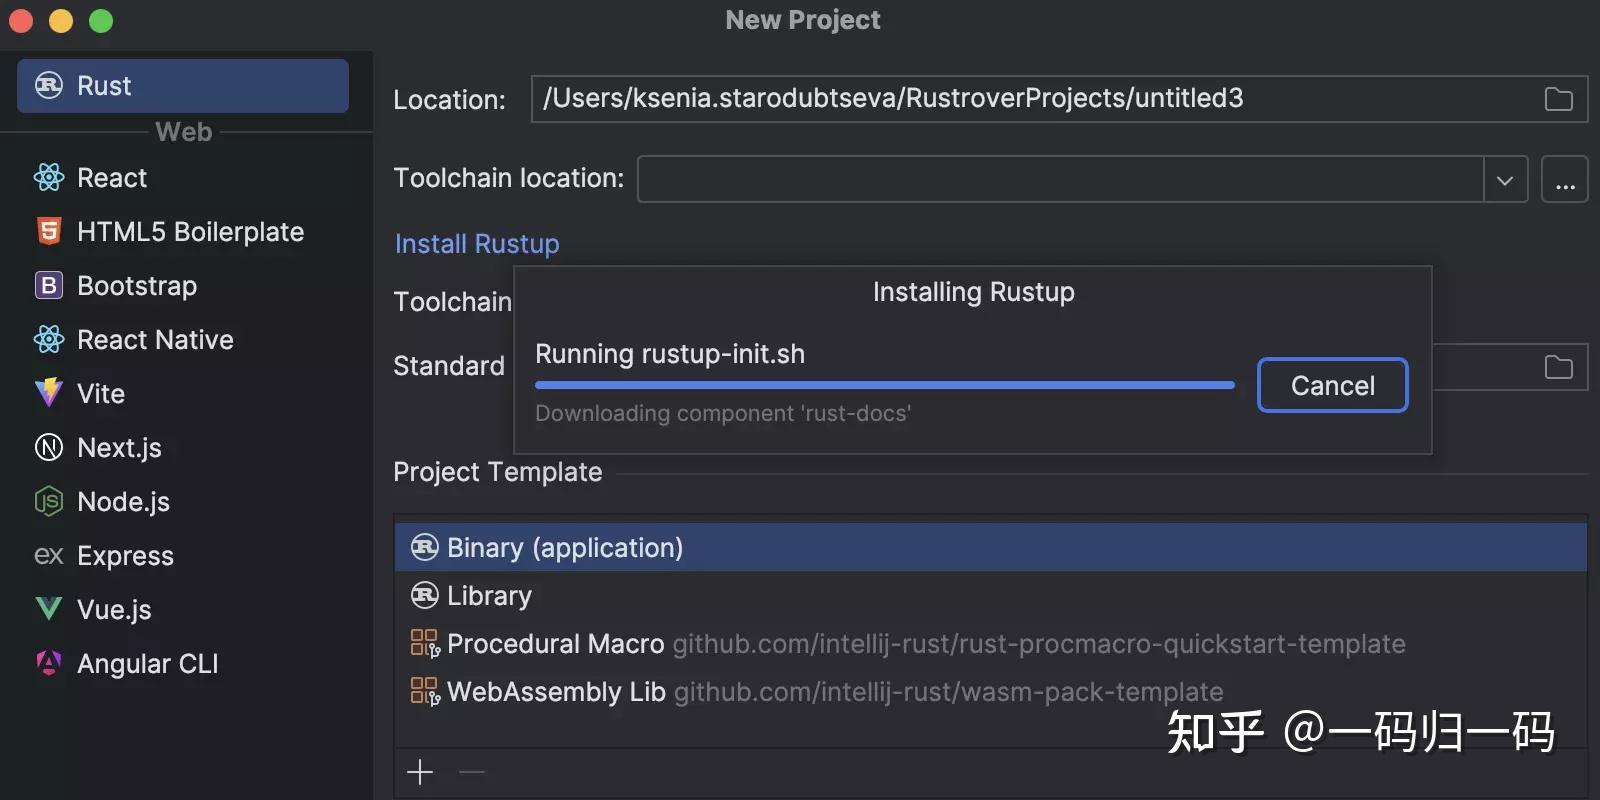1600x800 pixels.
Task: Pick the HTML5 Boilerplate icon
Action: tap(49, 232)
